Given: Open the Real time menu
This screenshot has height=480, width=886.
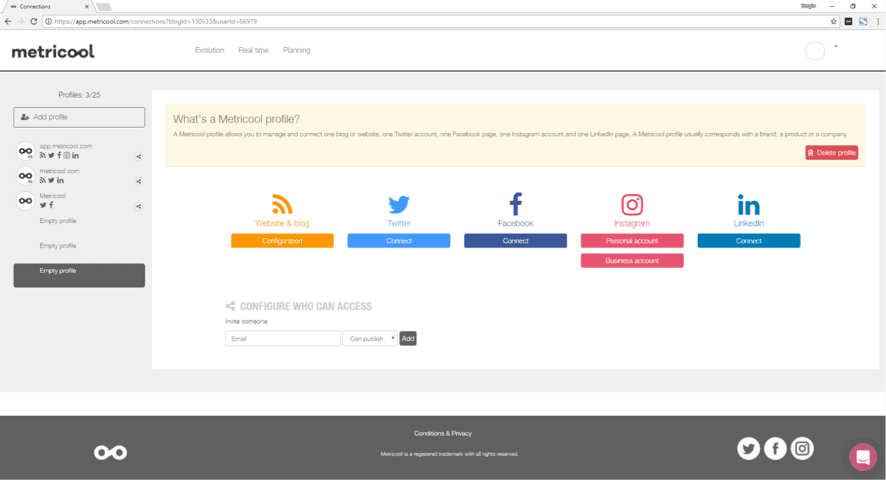Looking at the screenshot, I should point(253,50).
